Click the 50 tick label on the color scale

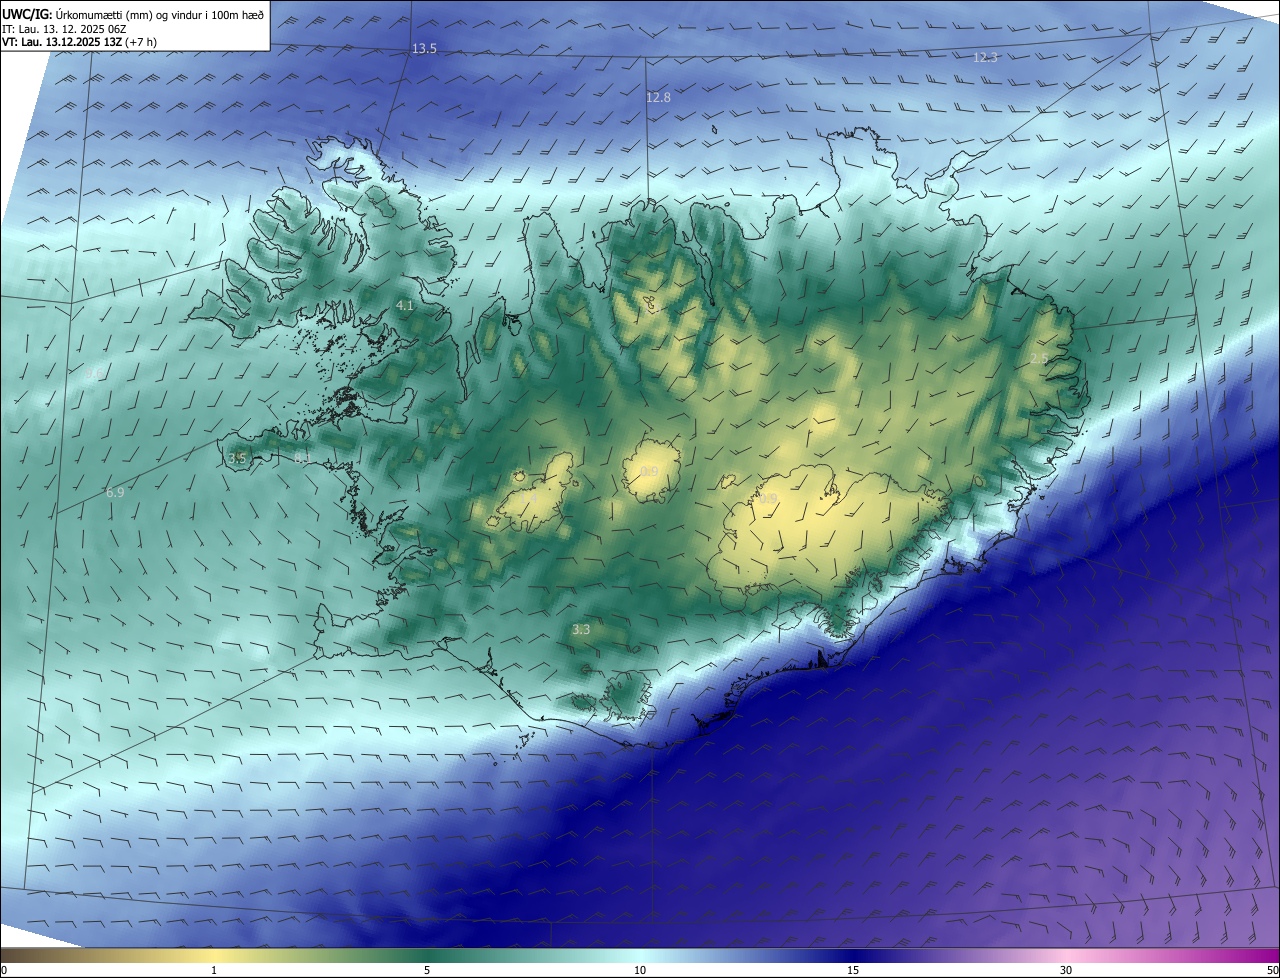pos(1272,971)
